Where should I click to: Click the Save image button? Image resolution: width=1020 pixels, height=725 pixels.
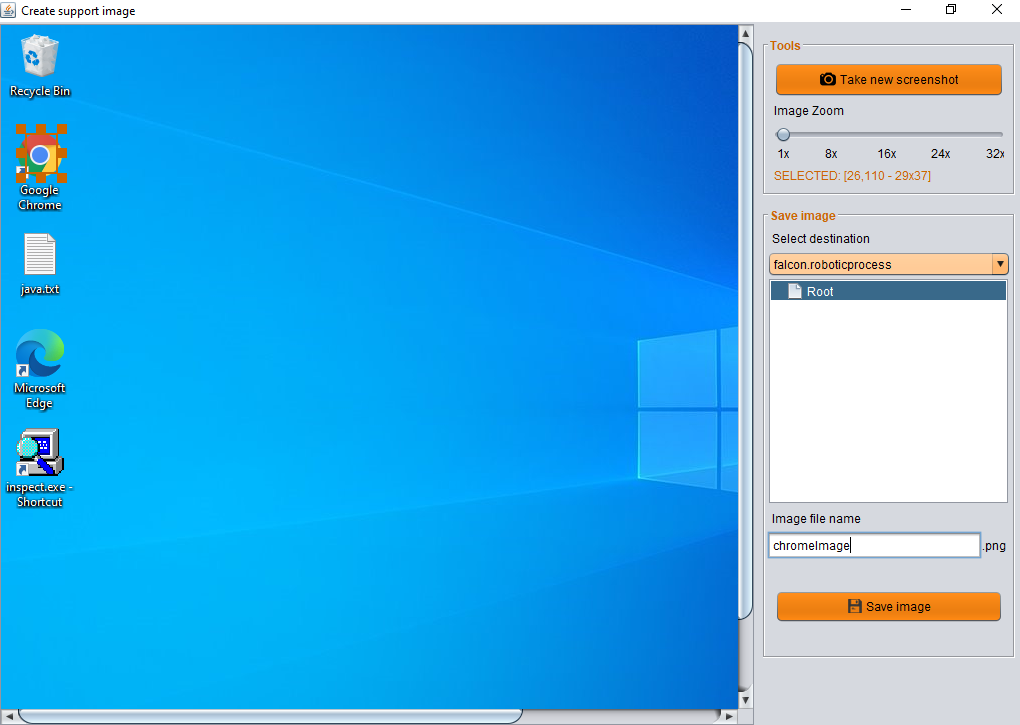point(888,606)
